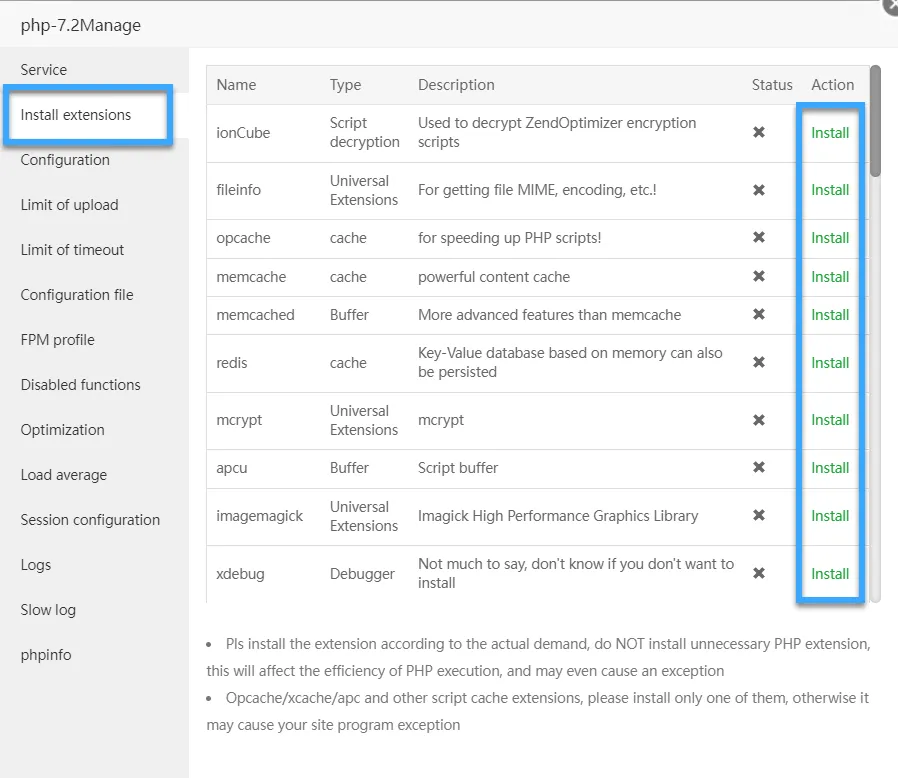View Load average section
The width and height of the screenshot is (898, 778).
(x=64, y=475)
